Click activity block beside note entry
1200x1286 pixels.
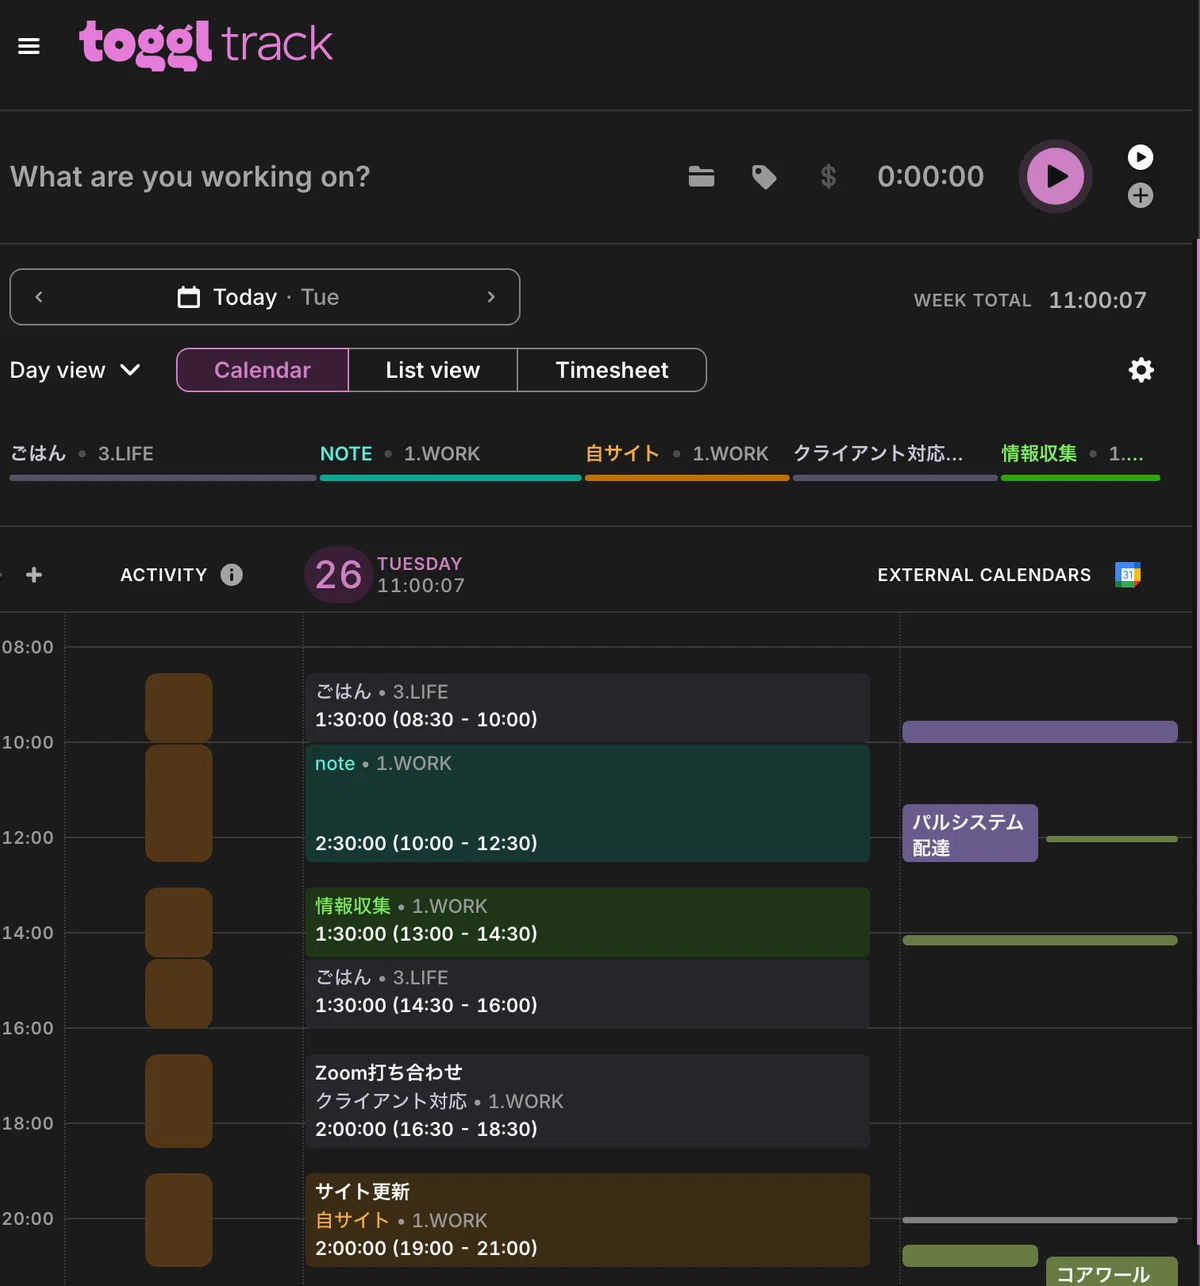pyautogui.click(x=179, y=803)
